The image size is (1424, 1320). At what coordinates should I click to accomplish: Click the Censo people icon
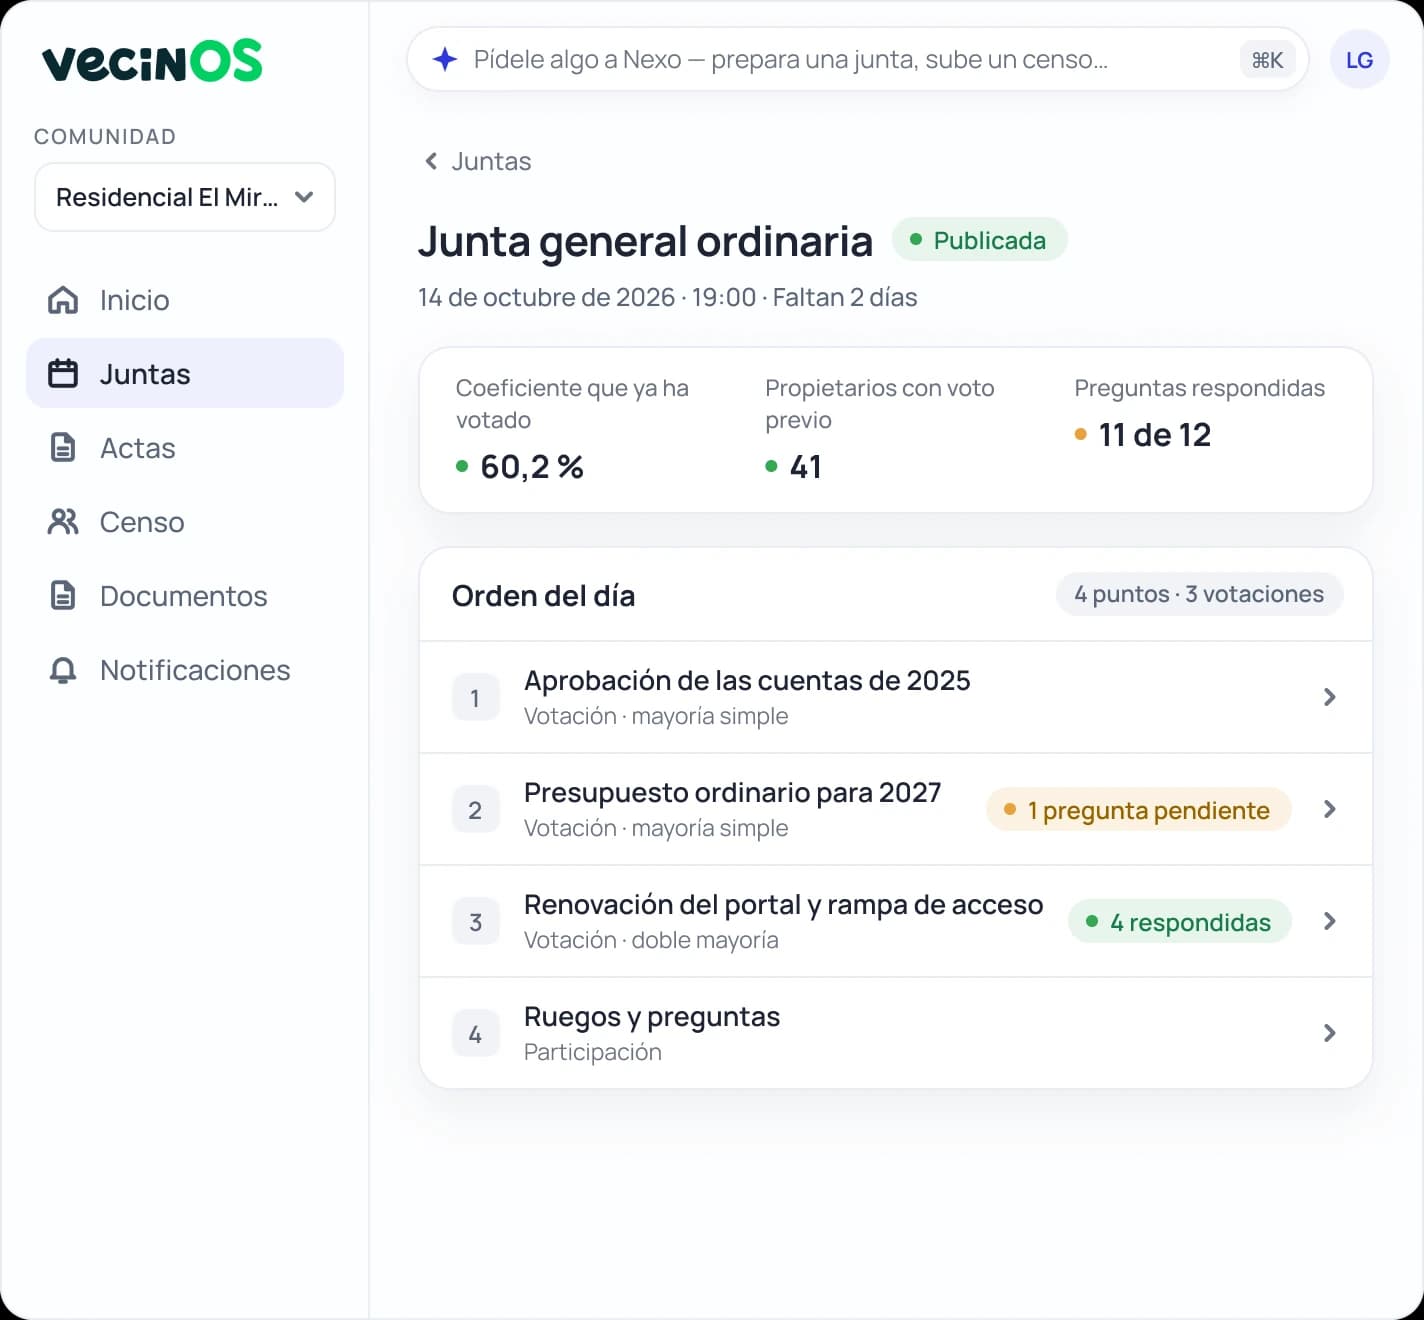(63, 522)
